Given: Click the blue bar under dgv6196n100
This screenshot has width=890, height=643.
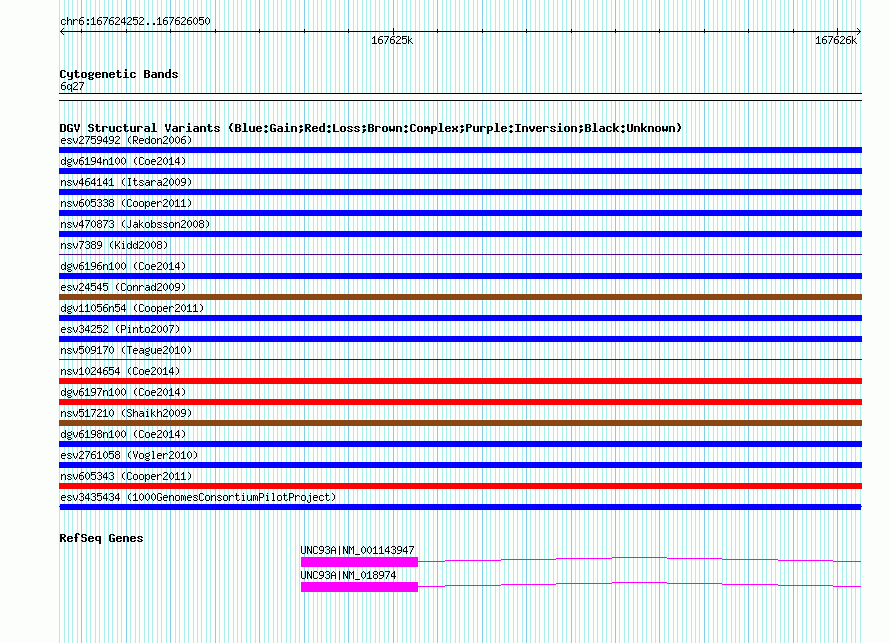Looking at the screenshot, I should pos(460,276).
